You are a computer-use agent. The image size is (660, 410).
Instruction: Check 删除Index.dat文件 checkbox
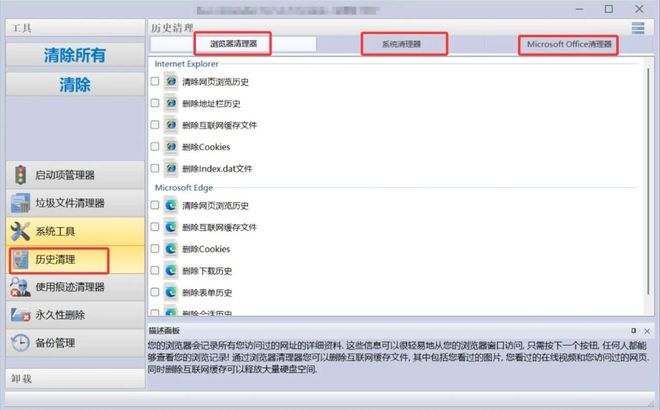tap(155, 168)
